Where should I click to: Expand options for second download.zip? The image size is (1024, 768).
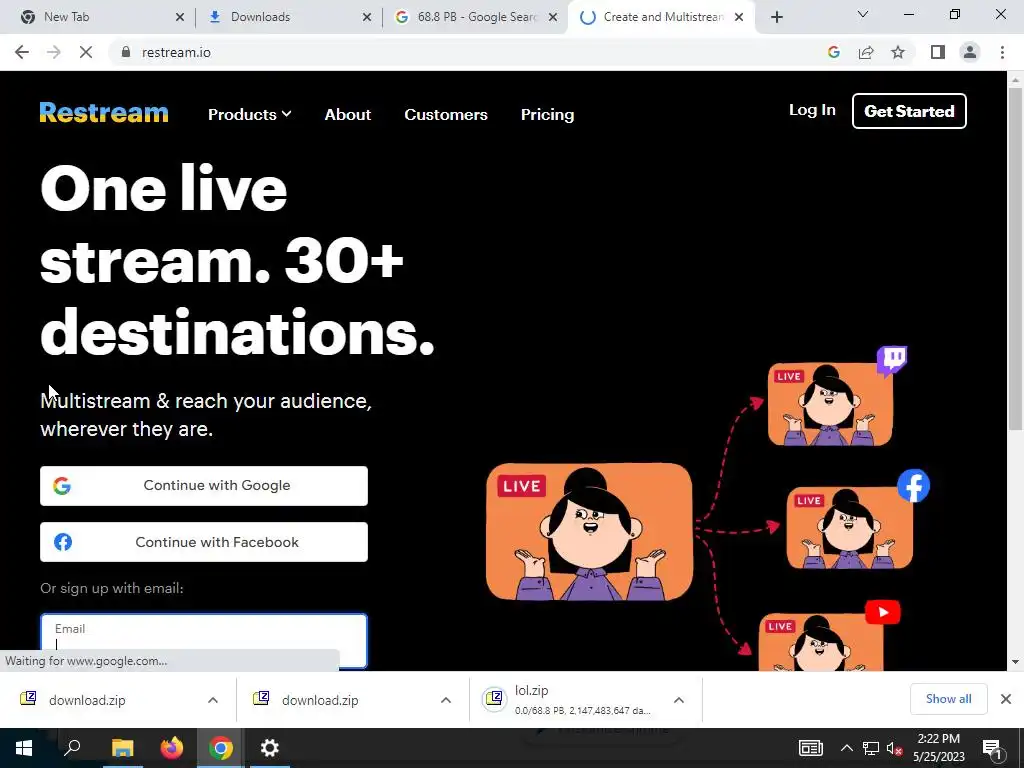pos(446,700)
